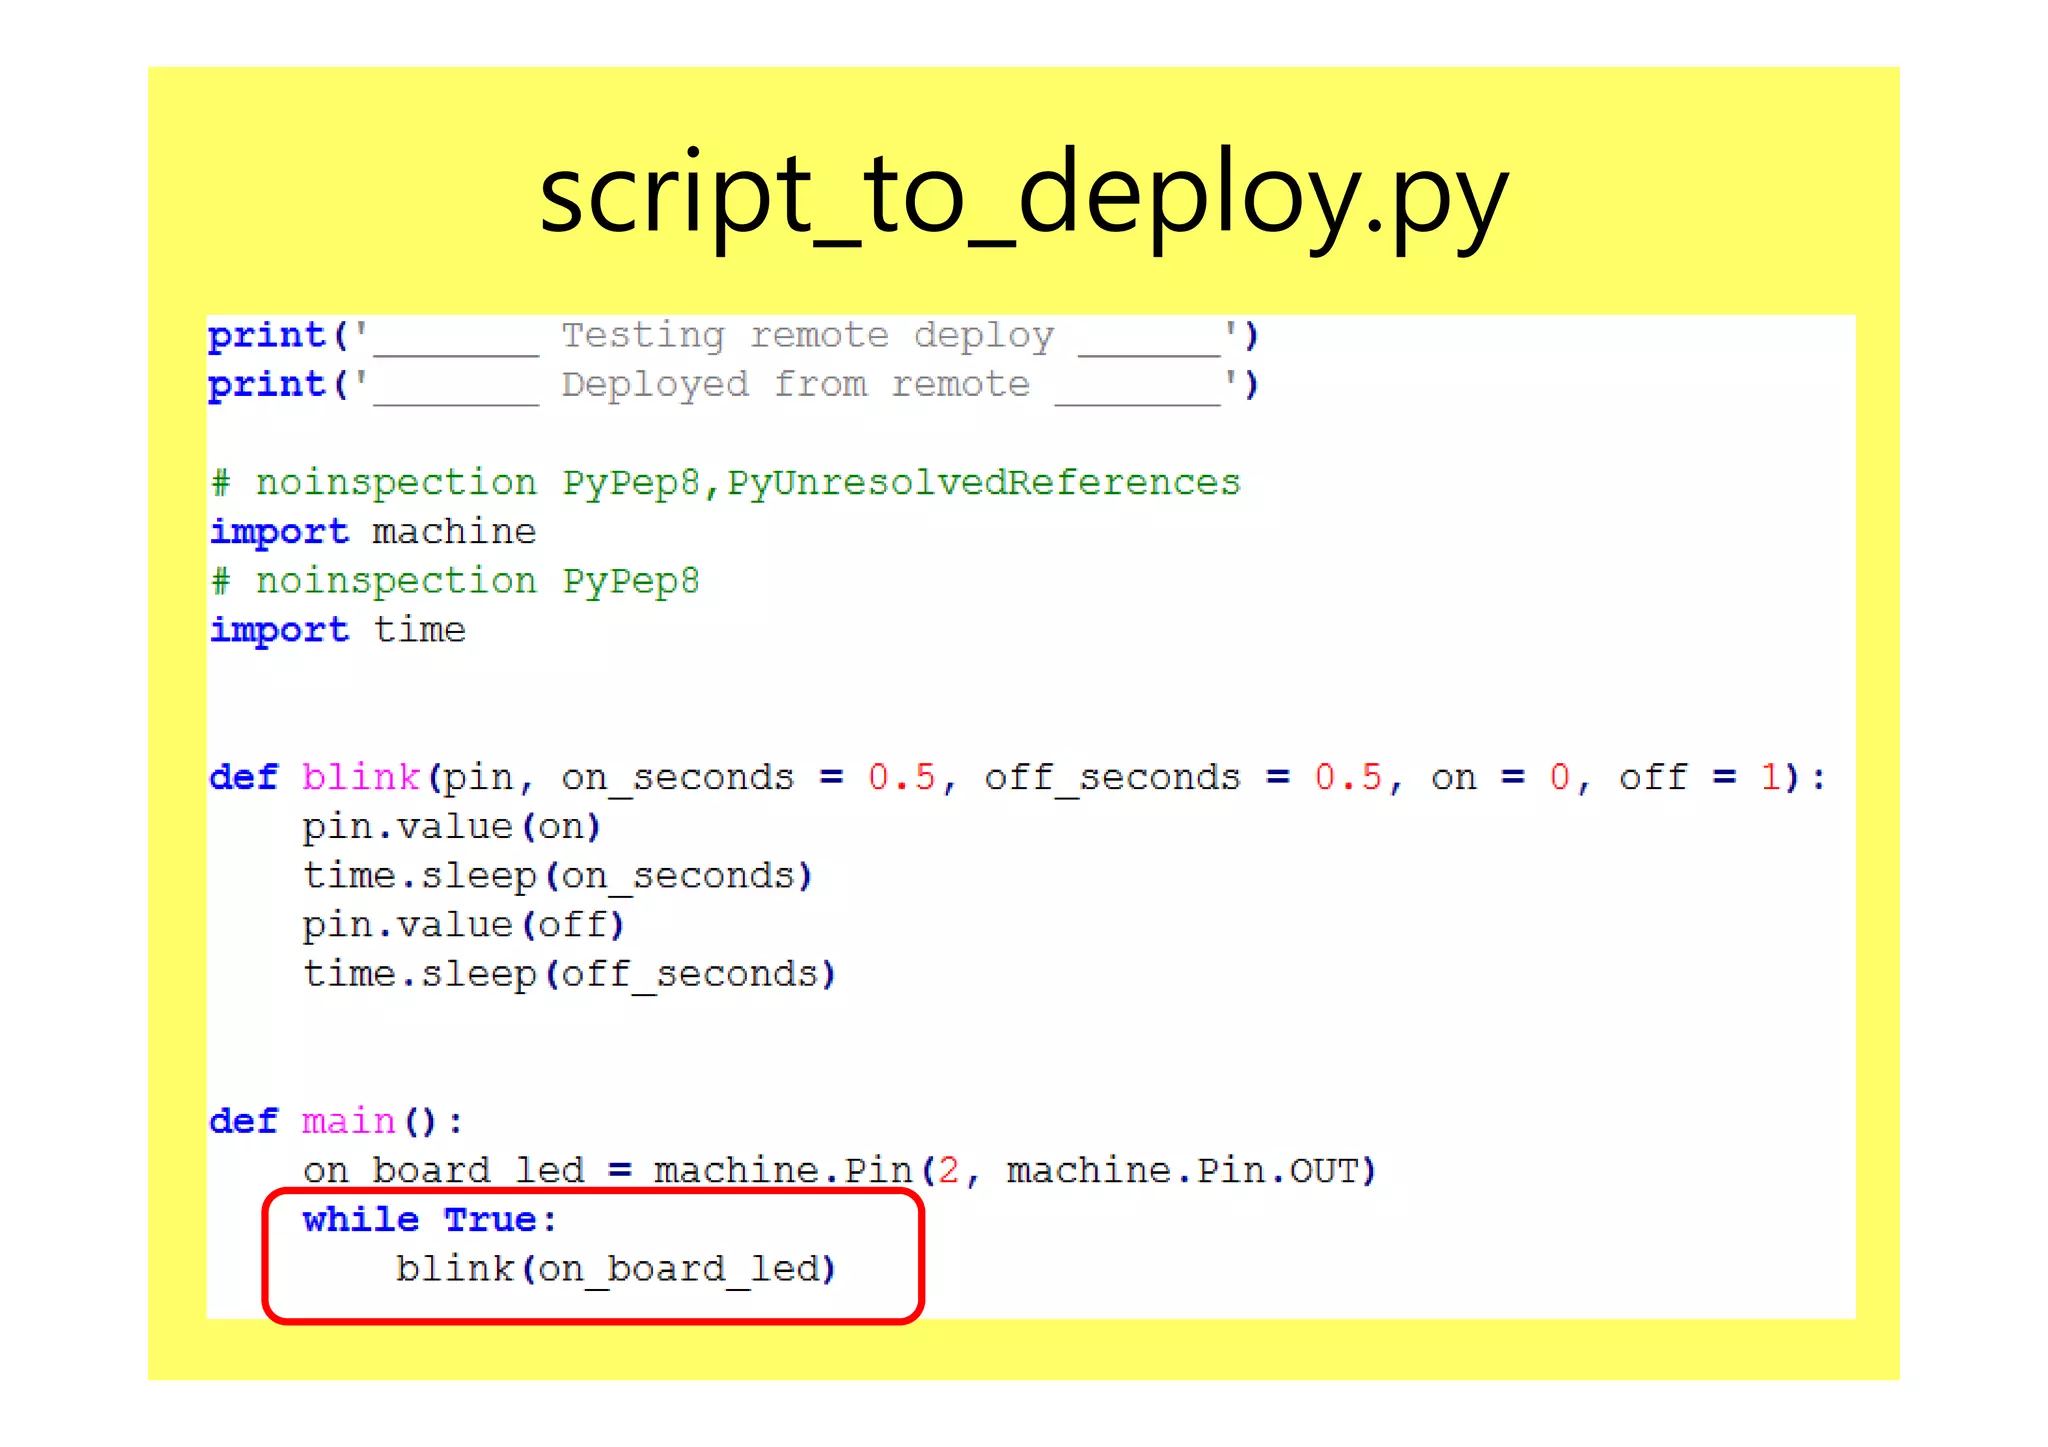Click the 'blink(on_board_led)' call line
The height and width of the screenshot is (1447, 2048).
[x=616, y=1269]
